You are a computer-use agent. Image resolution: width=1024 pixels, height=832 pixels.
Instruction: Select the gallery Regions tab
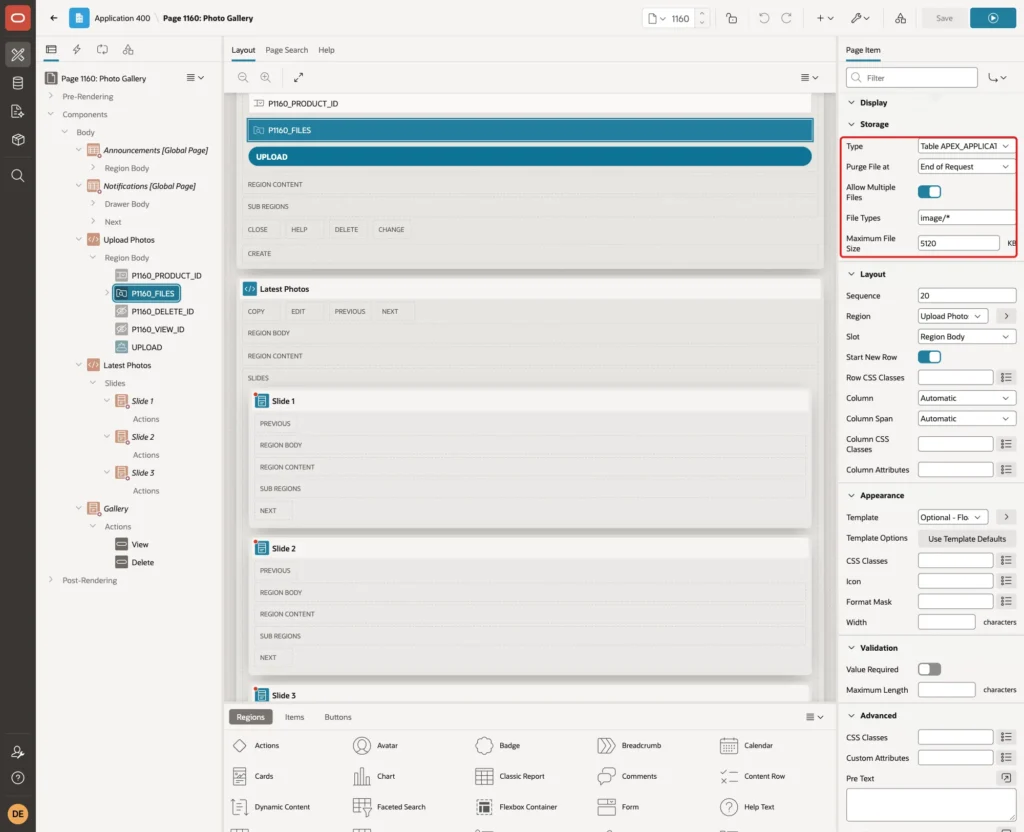(251, 717)
